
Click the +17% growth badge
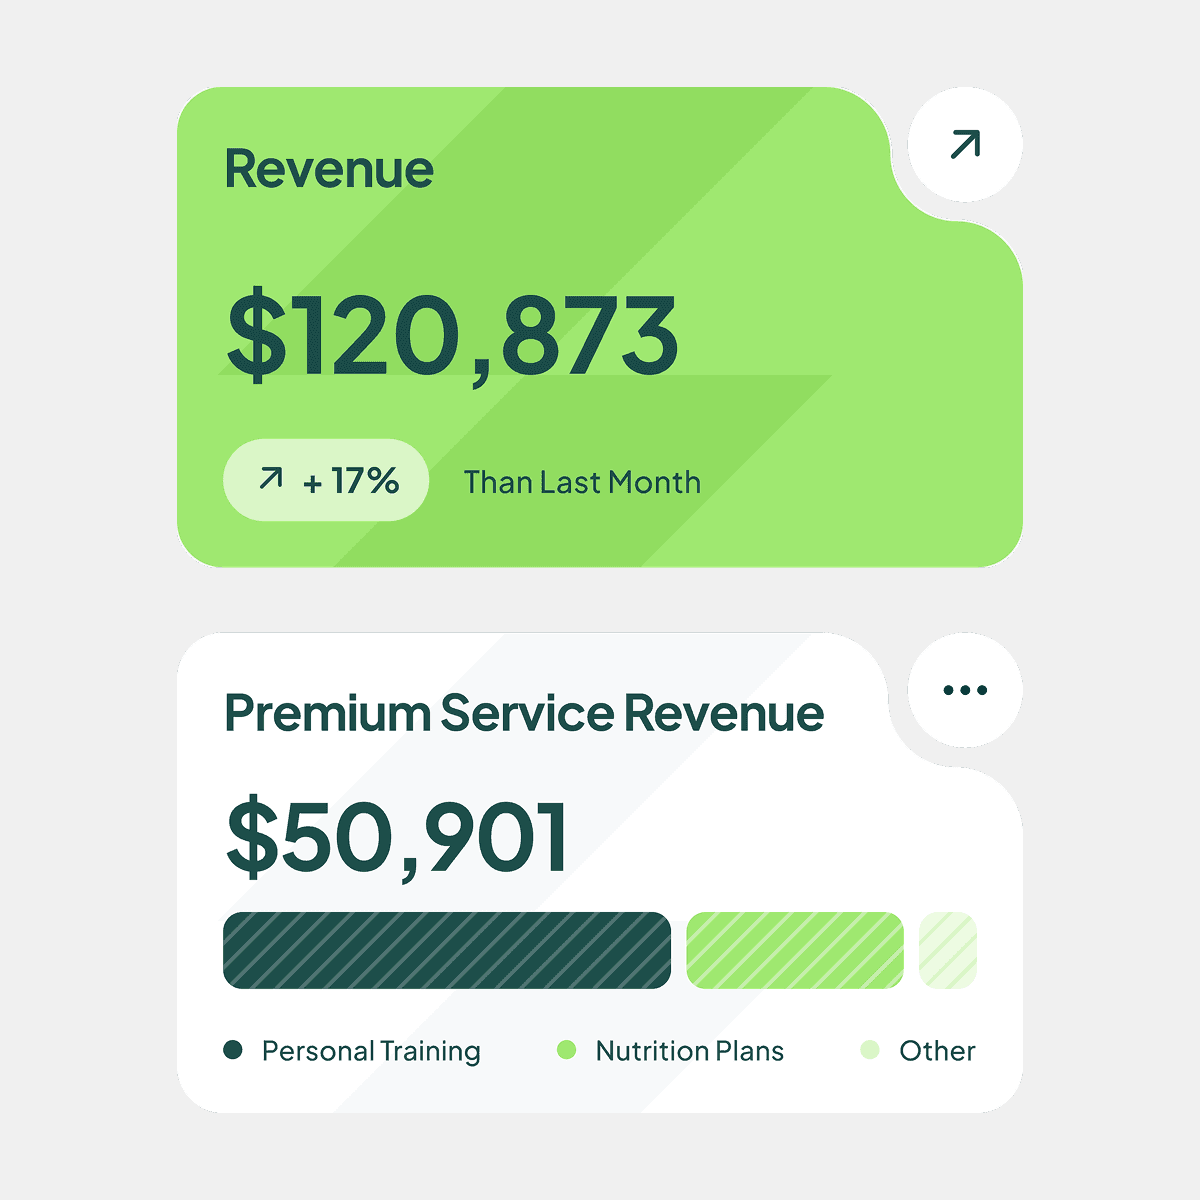[x=326, y=480]
